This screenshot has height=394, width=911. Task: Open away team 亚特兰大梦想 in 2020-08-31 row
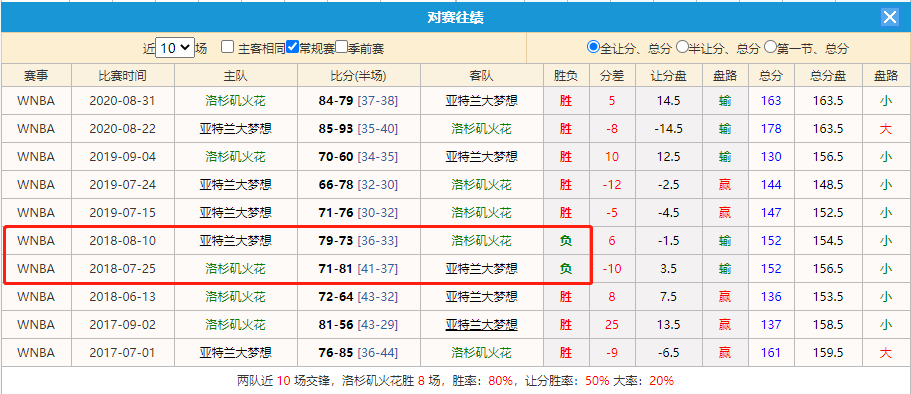[x=482, y=101]
